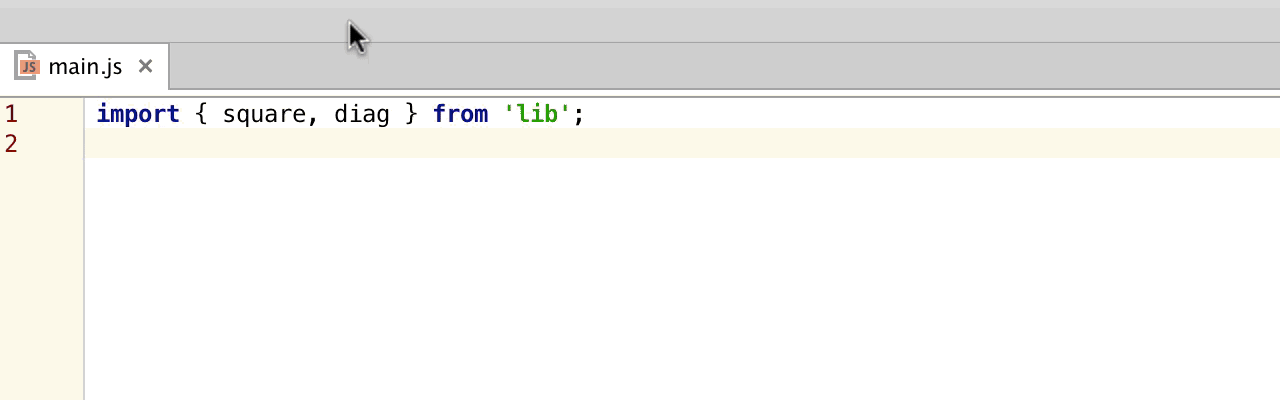Click the 'square' identifier in the import
This screenshot has width=1280, height=400.
(263, 114)
